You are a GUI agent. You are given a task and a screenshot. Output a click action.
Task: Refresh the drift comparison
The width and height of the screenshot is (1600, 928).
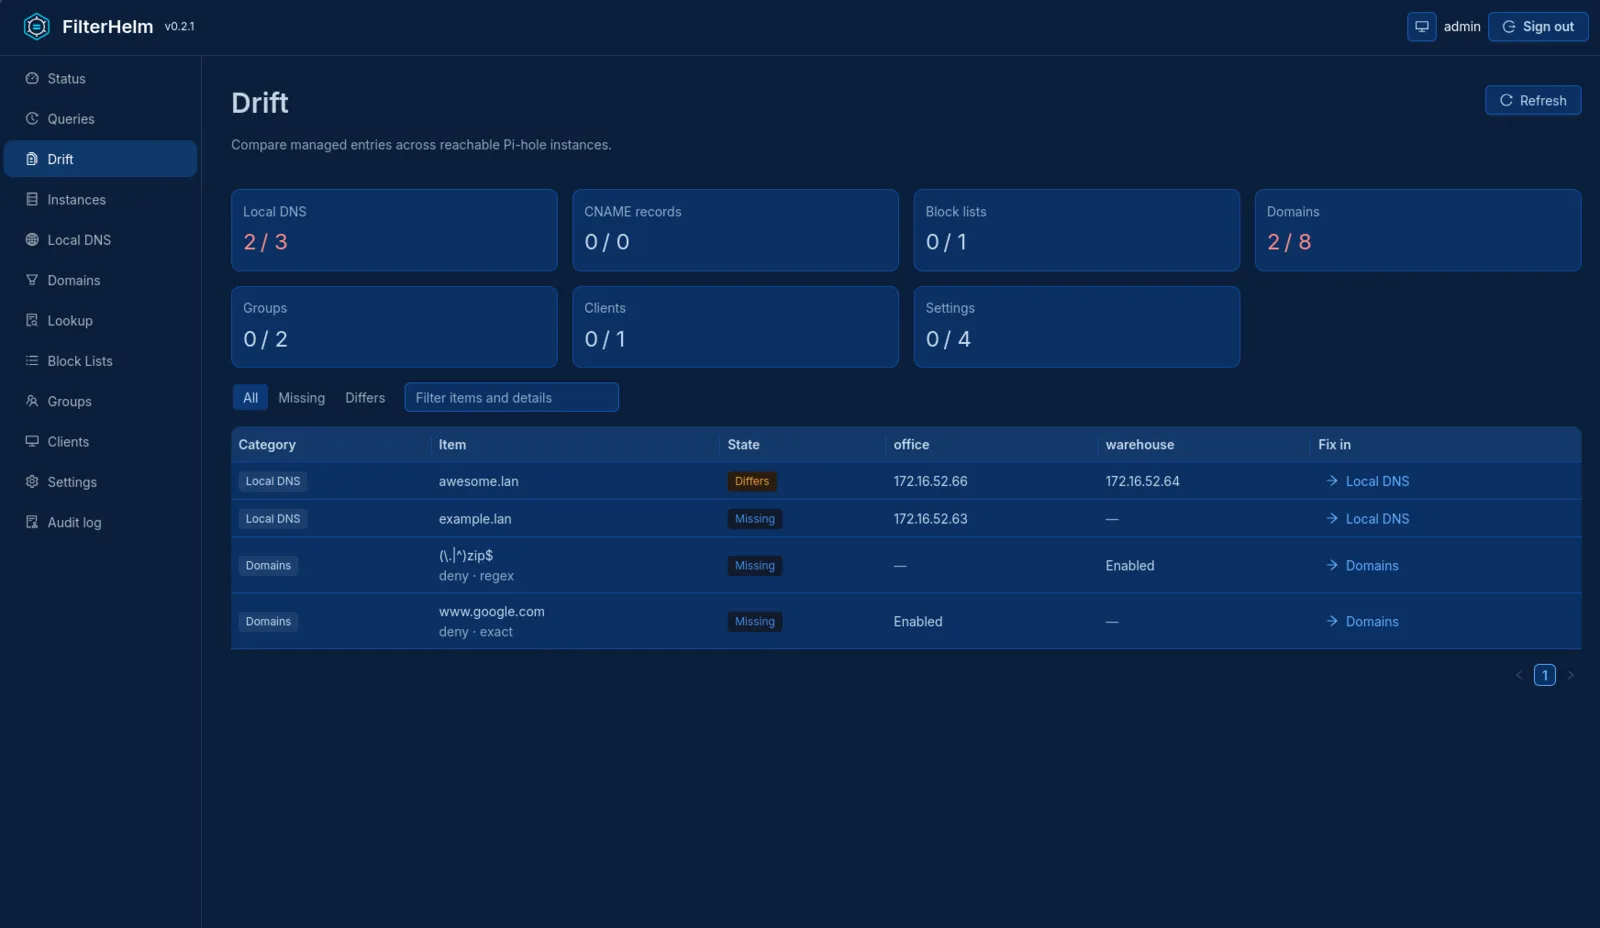pos(1533,100)
